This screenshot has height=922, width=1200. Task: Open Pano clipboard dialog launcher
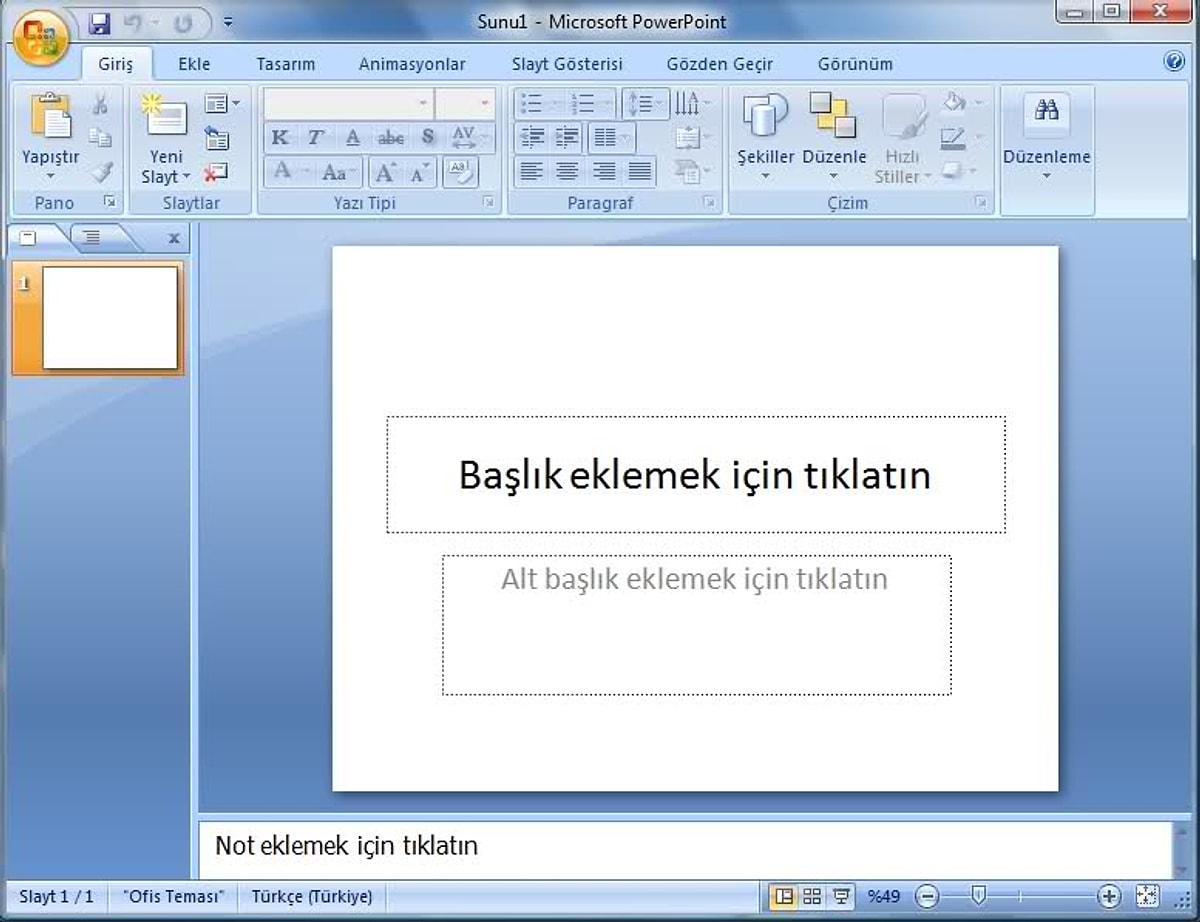click(110, 203)
